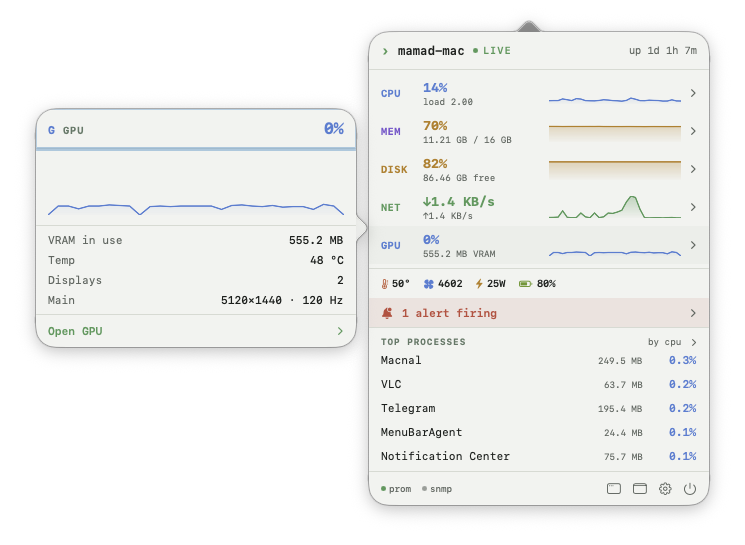
Task: Click the 11.21 GB / 16 GB text
Action: tap(468, 140)
